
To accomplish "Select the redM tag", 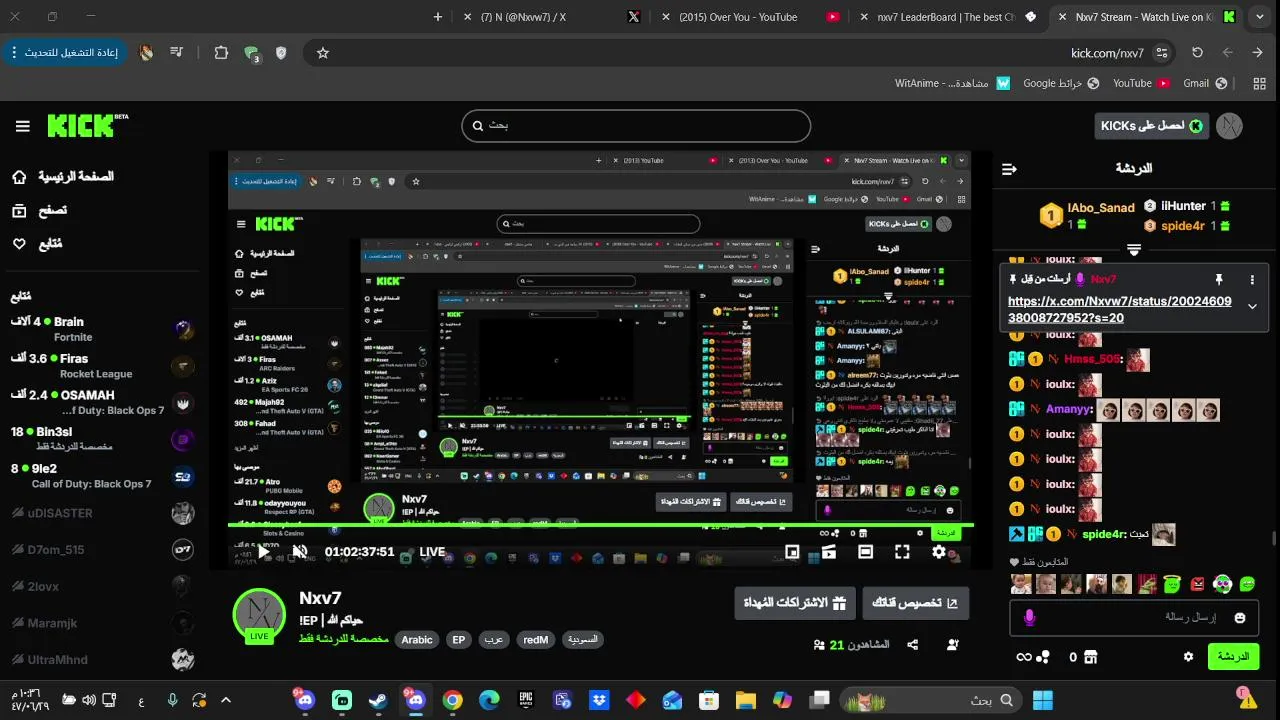I will point(536,640).
